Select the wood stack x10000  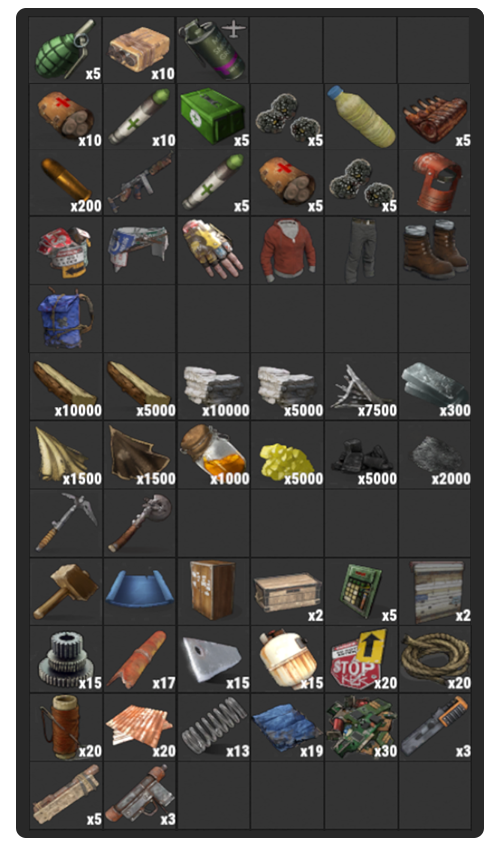[65, 386]
